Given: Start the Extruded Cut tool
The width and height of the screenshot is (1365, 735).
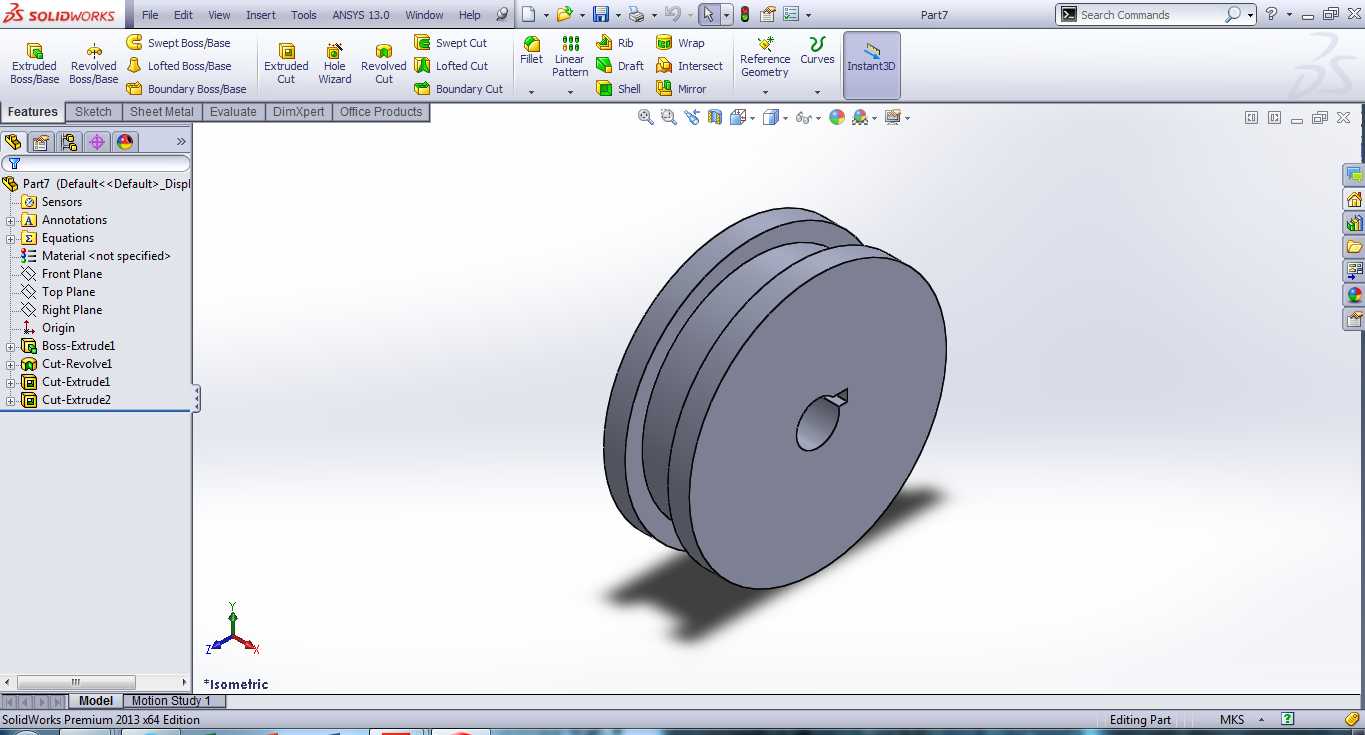Looking at the screenshot, I should [x=286, y=63].
